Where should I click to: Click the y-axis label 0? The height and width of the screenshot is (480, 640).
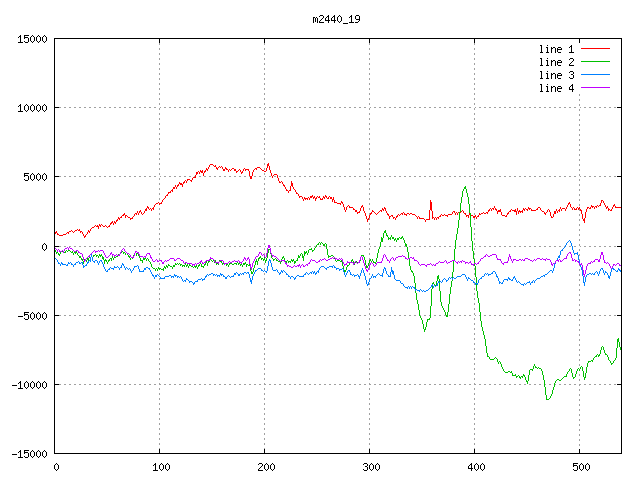(x=44, y=247)
